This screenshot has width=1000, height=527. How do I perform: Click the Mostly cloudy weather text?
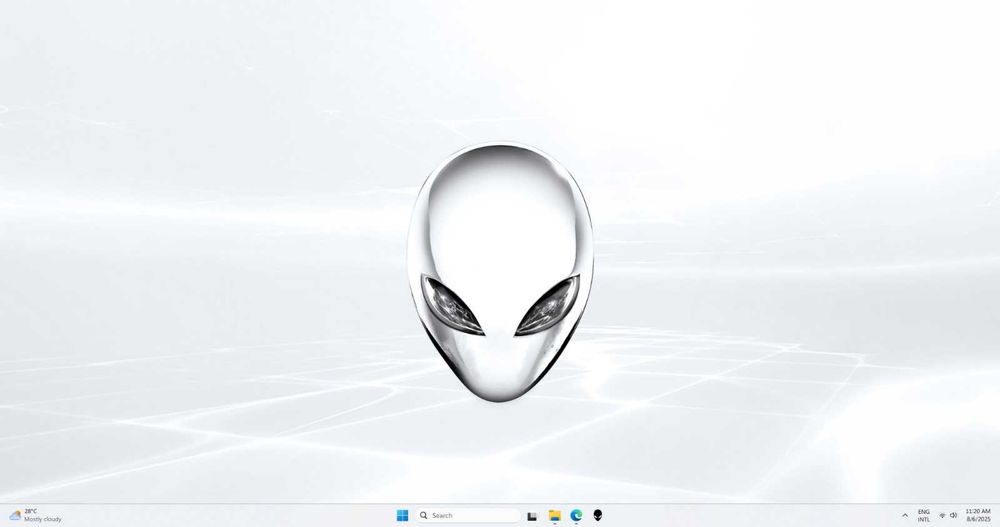pos(43,519)
